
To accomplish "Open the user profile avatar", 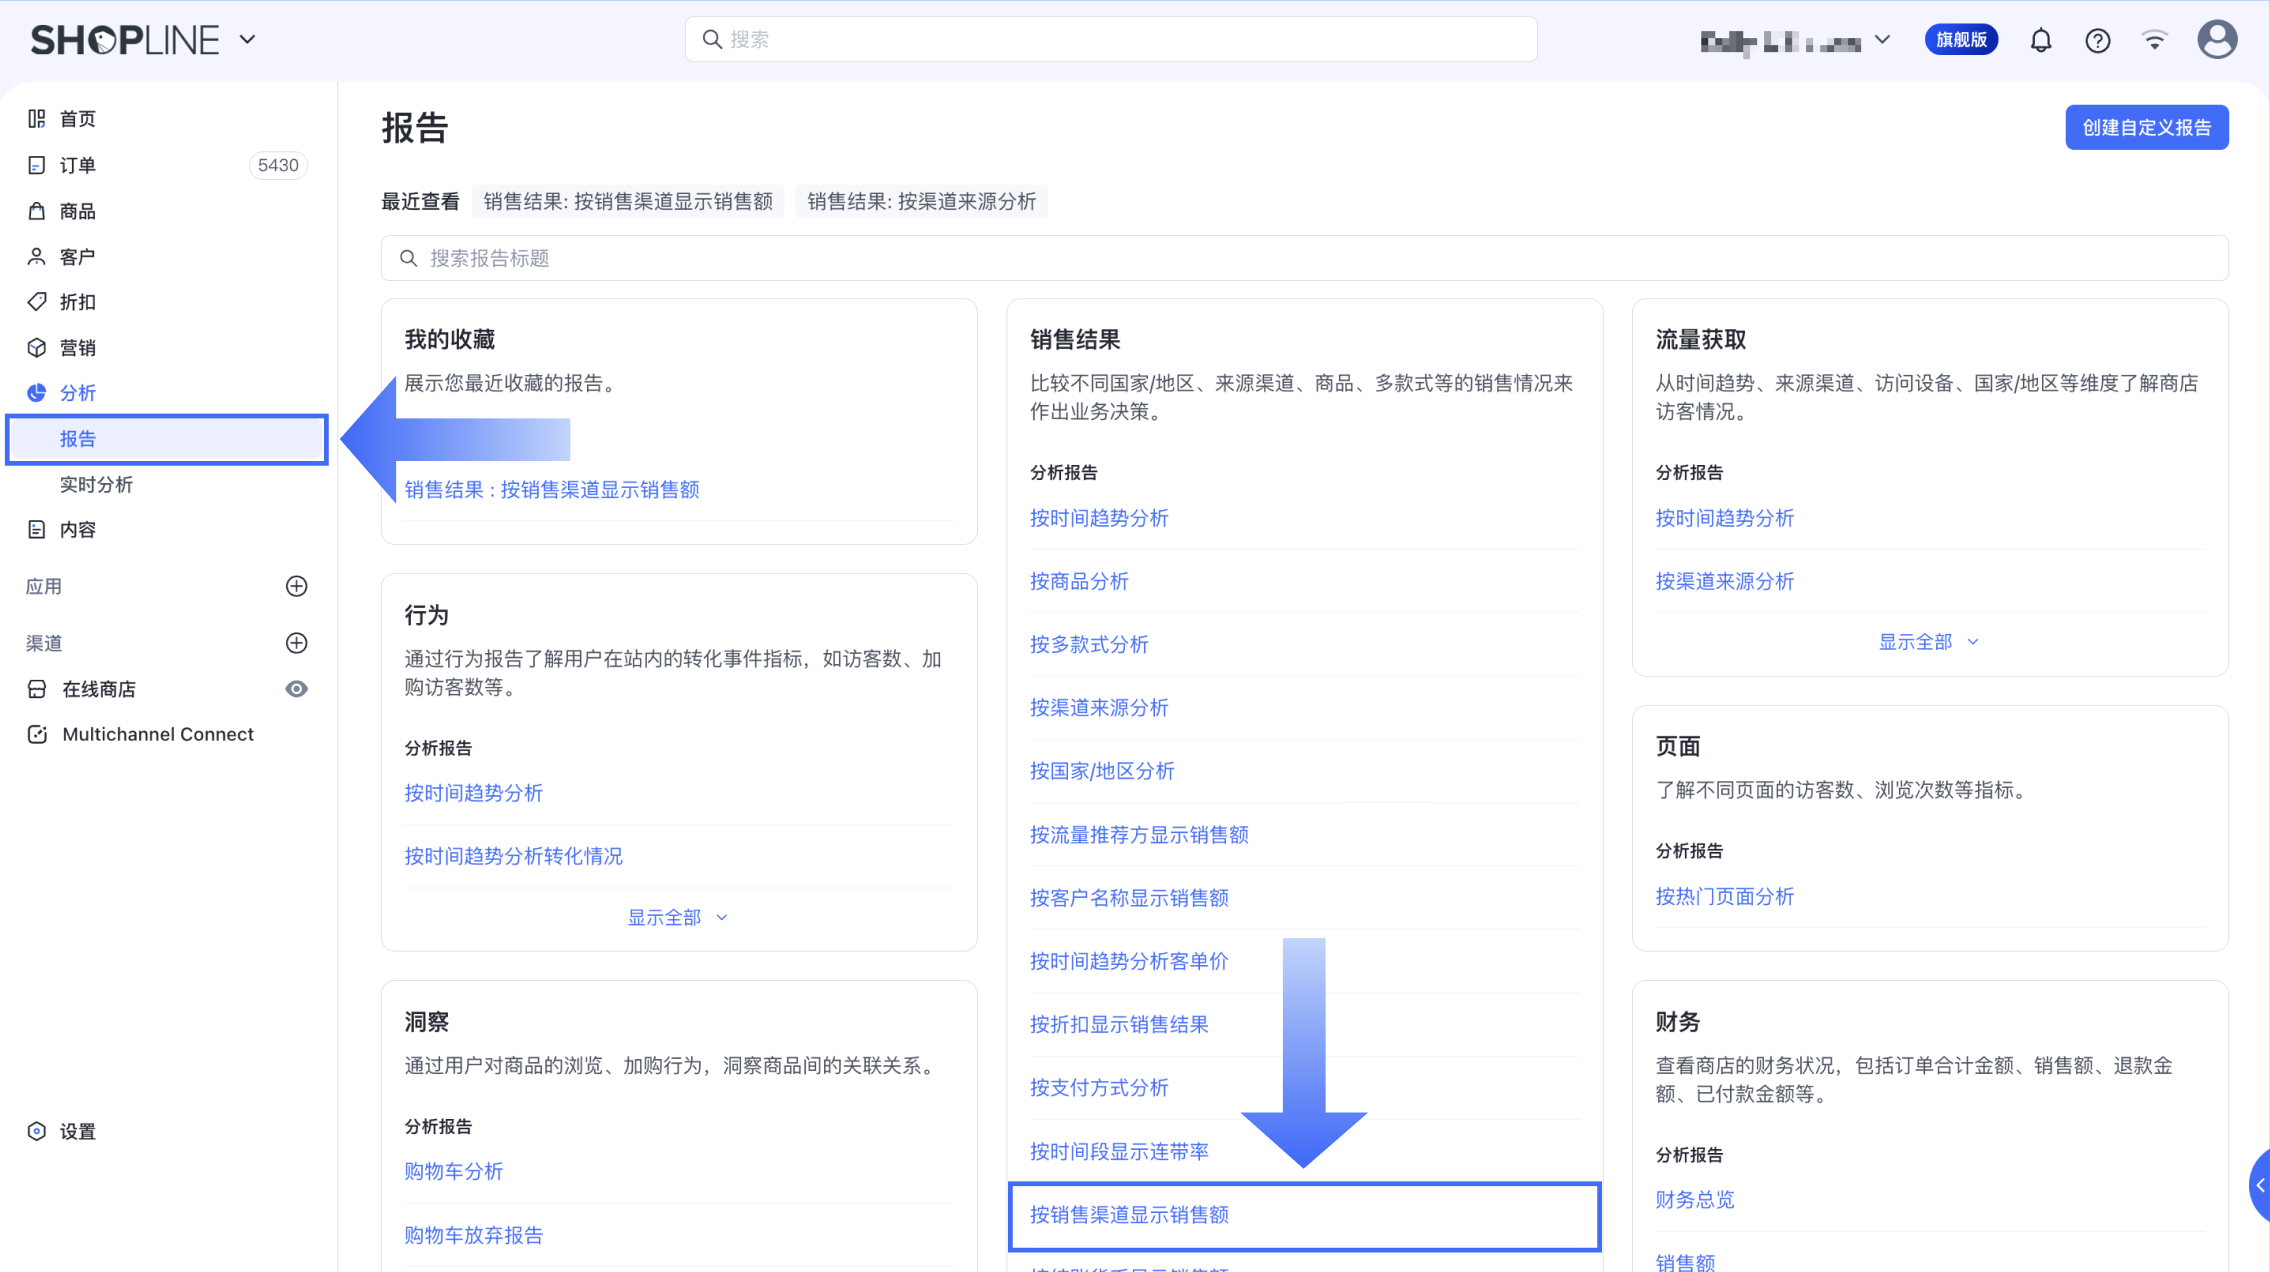I will [x=2216, y=40].
